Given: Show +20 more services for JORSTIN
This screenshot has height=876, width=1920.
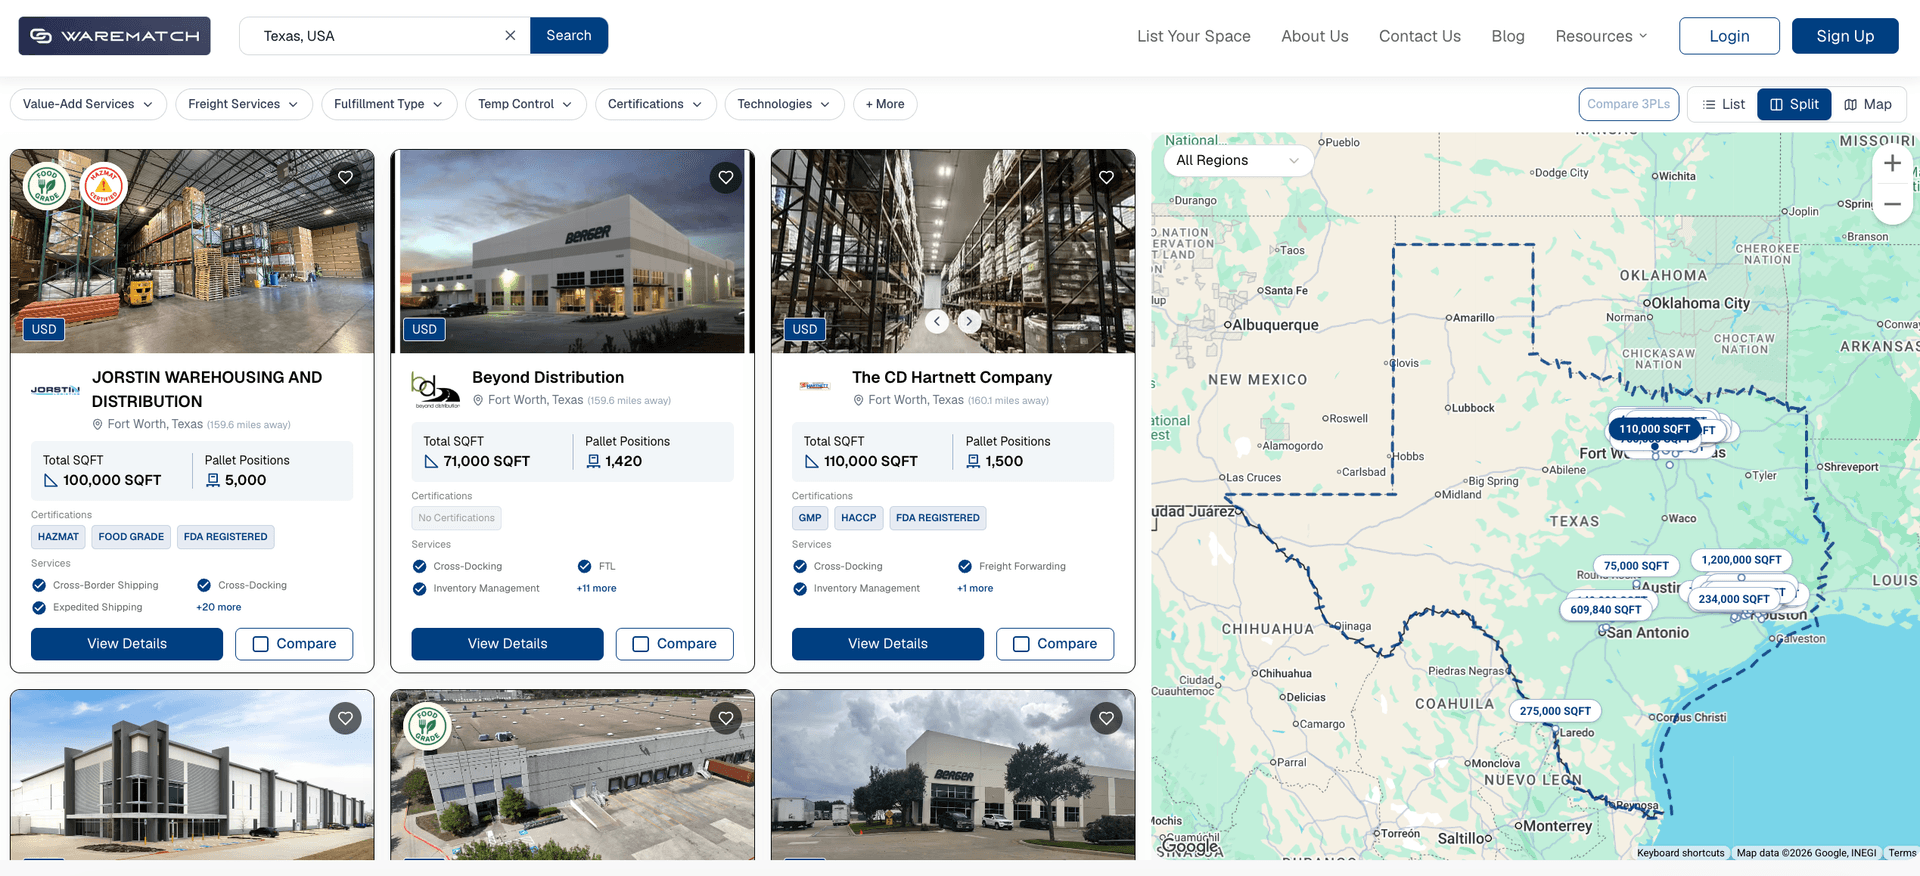Looking at the screenshot, I should 219,607.
